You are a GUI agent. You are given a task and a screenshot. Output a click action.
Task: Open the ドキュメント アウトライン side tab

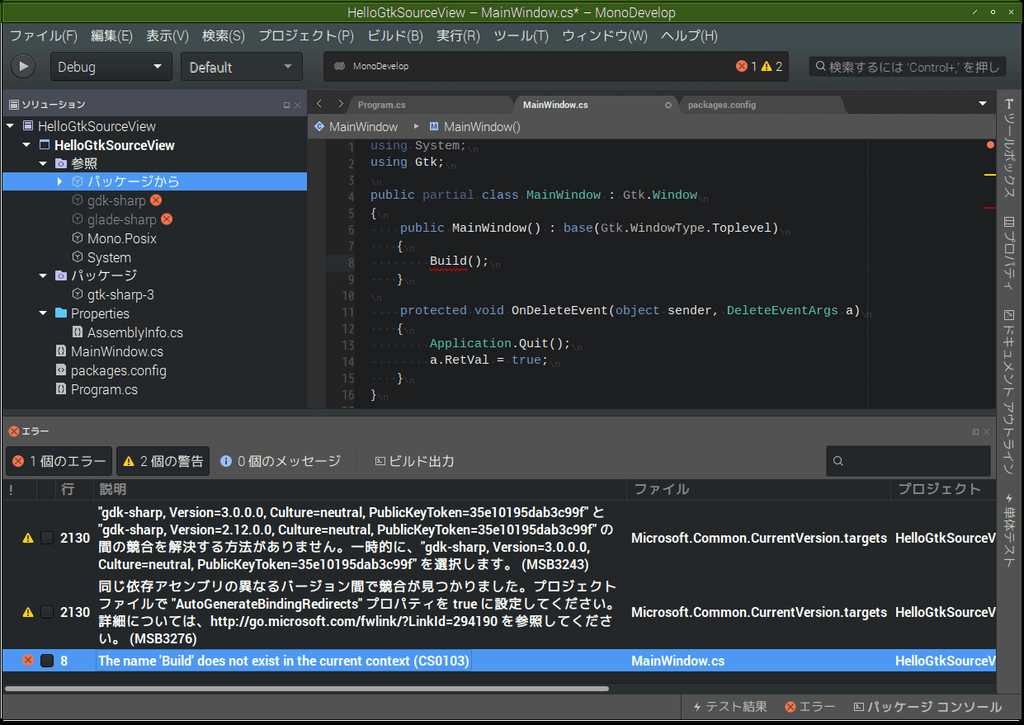[1010, 391]
